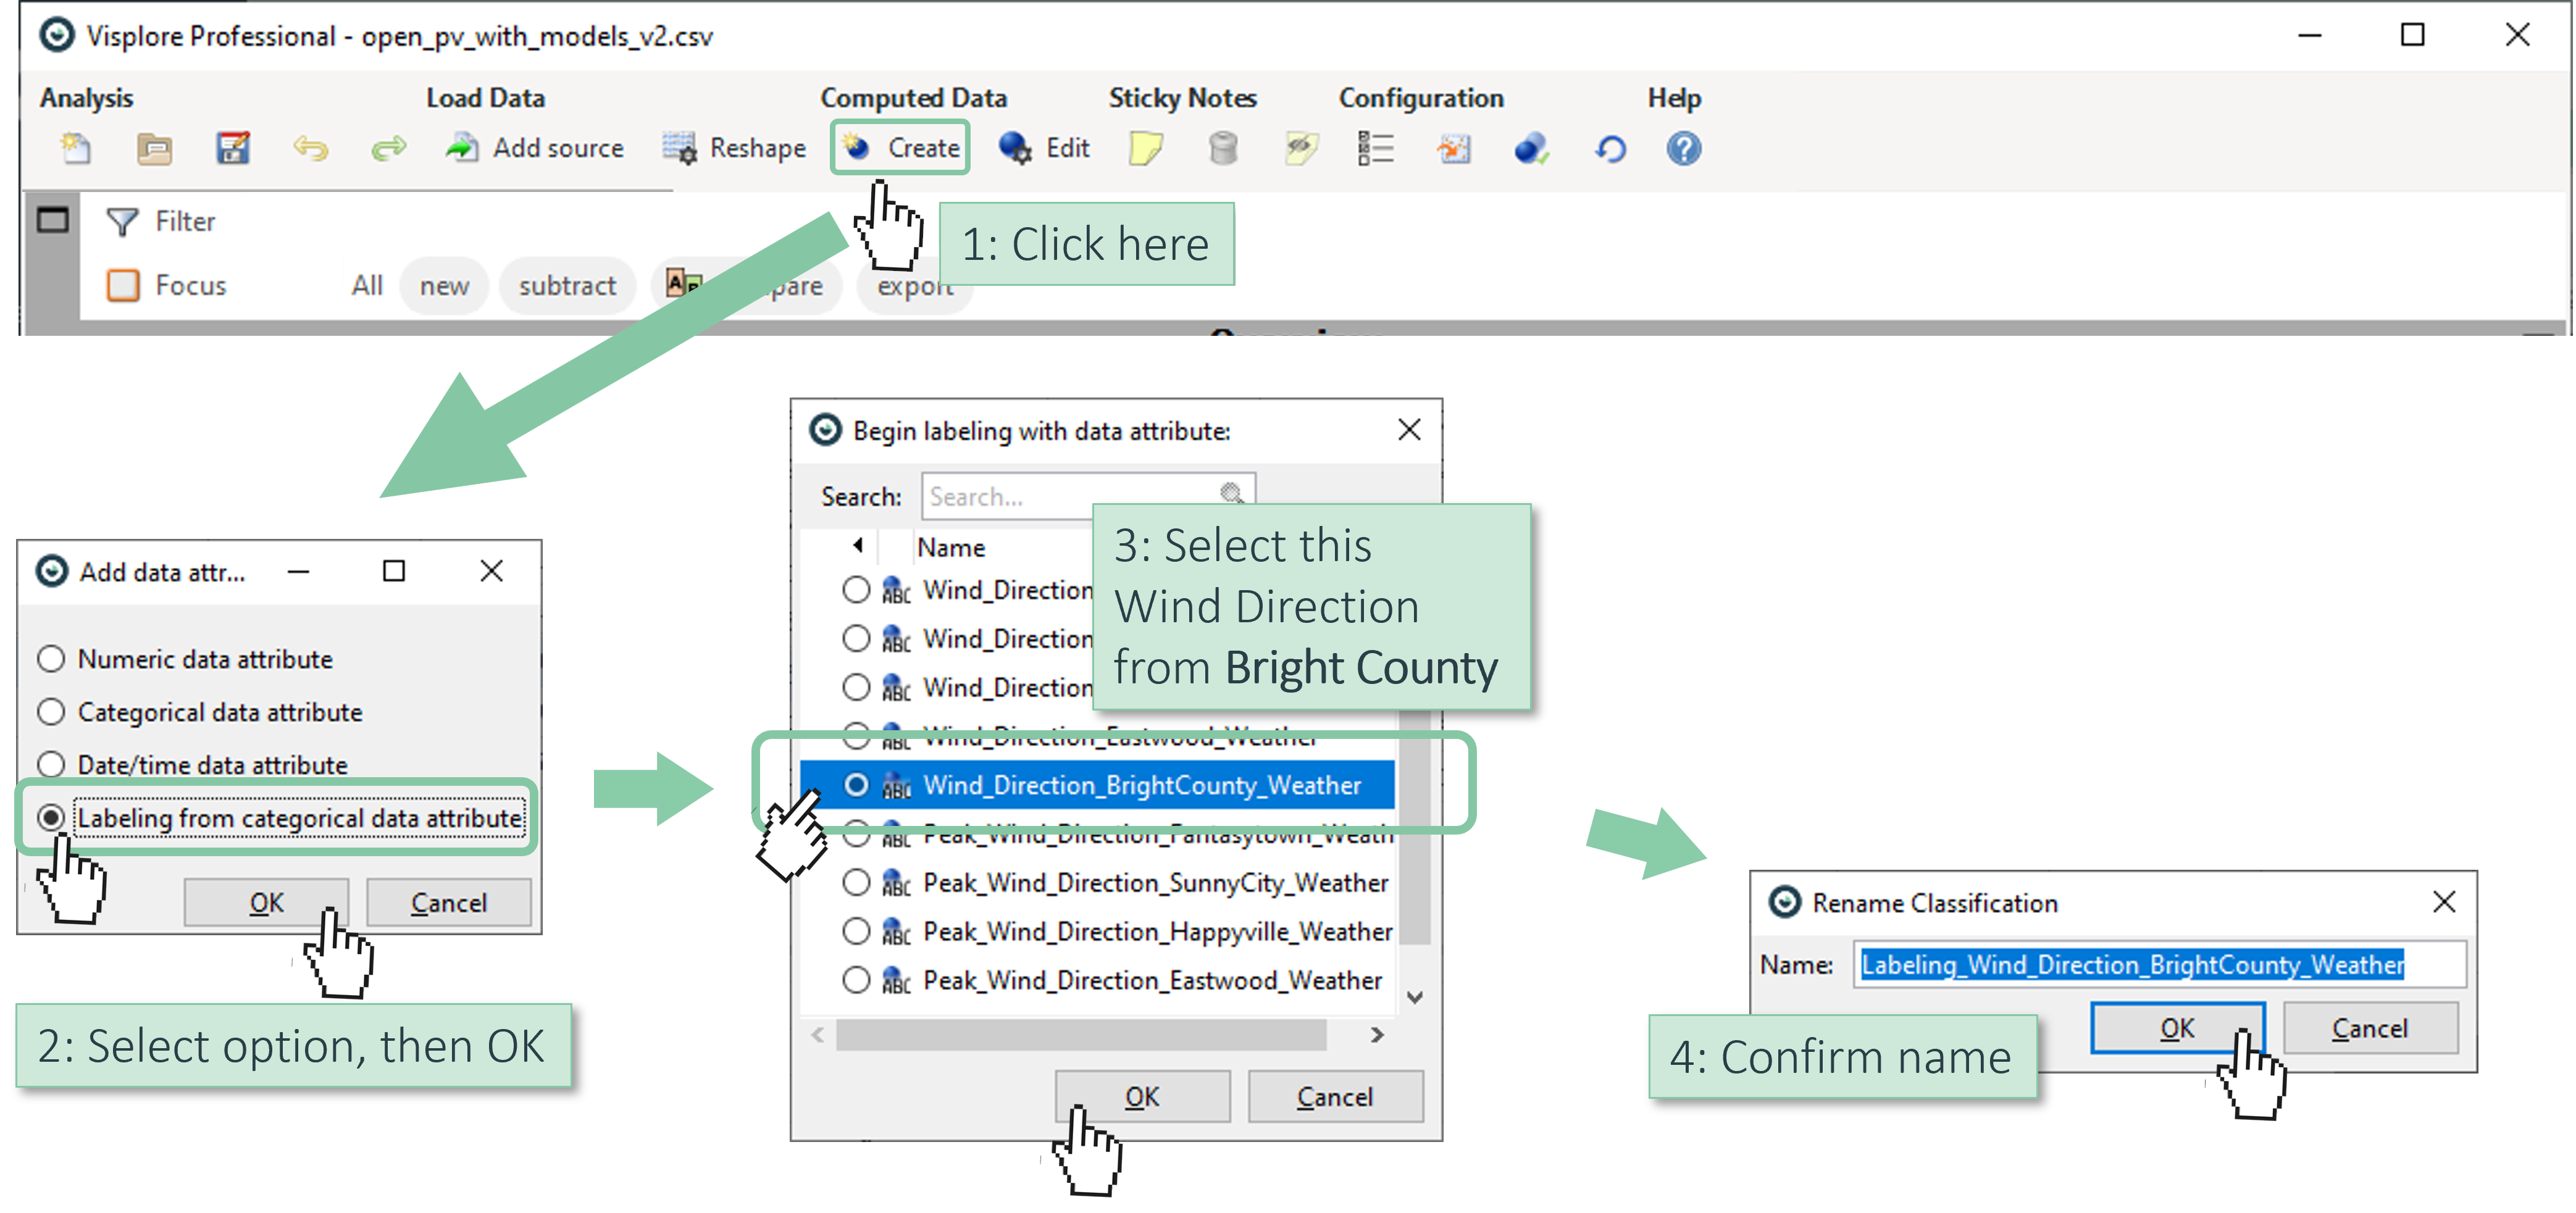
Task: Click the Edit computed data icon
Action: (x=1043, y=148)
